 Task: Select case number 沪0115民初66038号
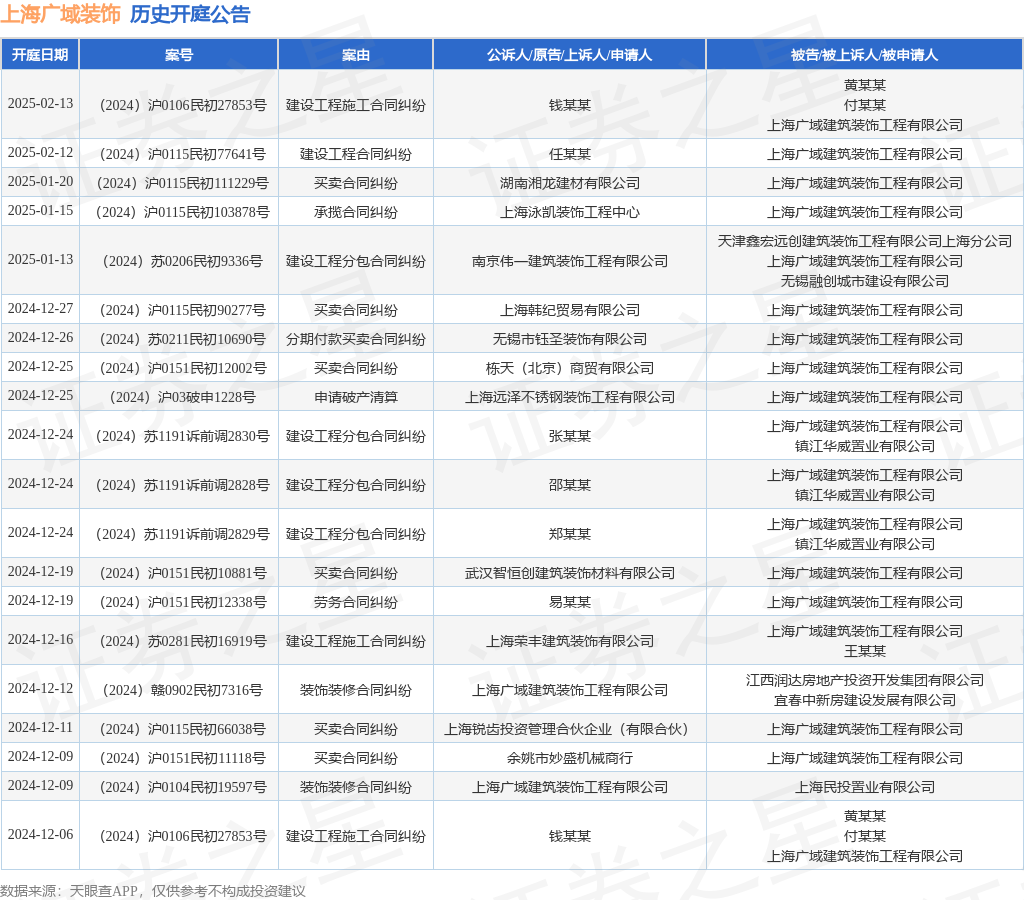pos(183,730)
